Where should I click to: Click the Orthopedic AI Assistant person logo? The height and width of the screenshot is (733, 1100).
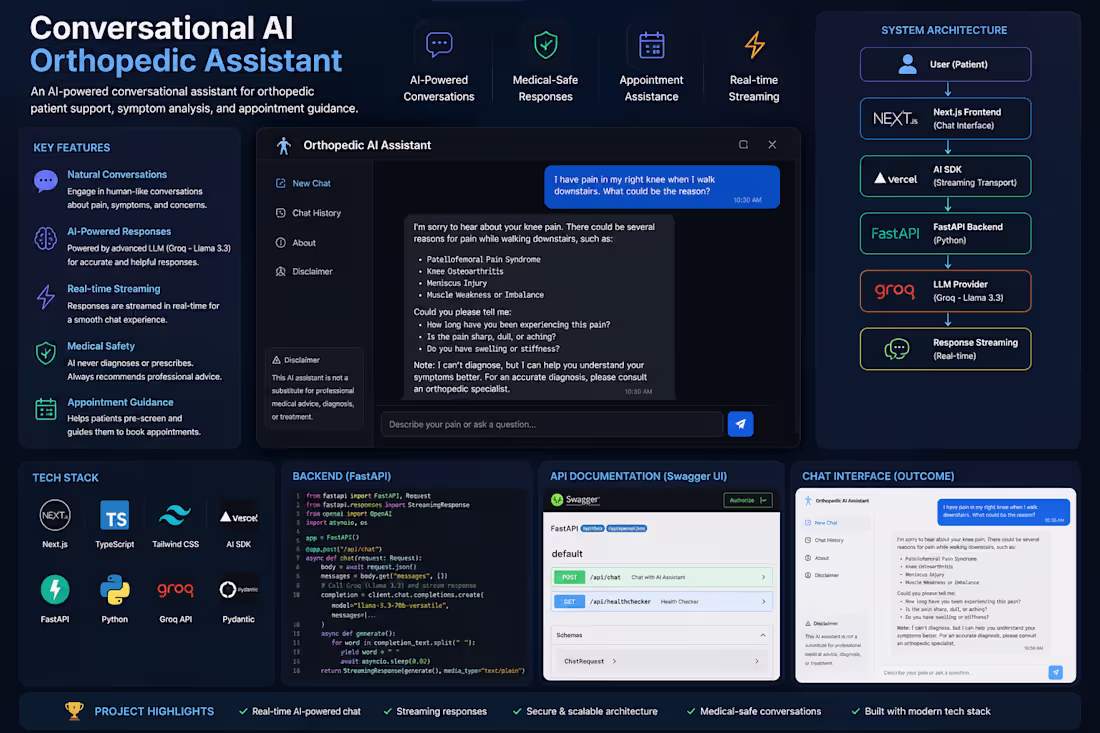(283, 145)
